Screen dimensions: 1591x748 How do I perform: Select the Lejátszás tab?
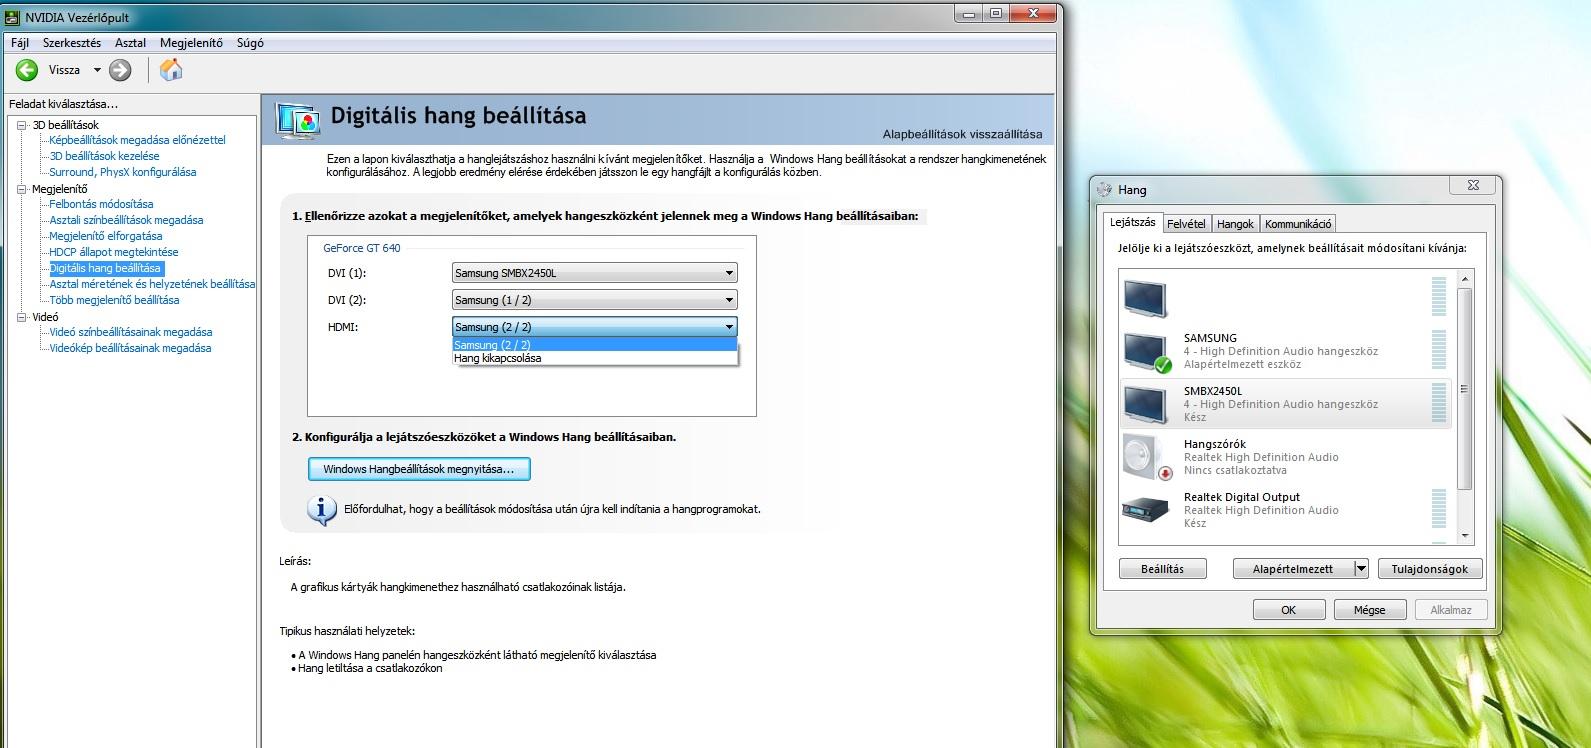pyautogui.click(x=1132, y=222)
